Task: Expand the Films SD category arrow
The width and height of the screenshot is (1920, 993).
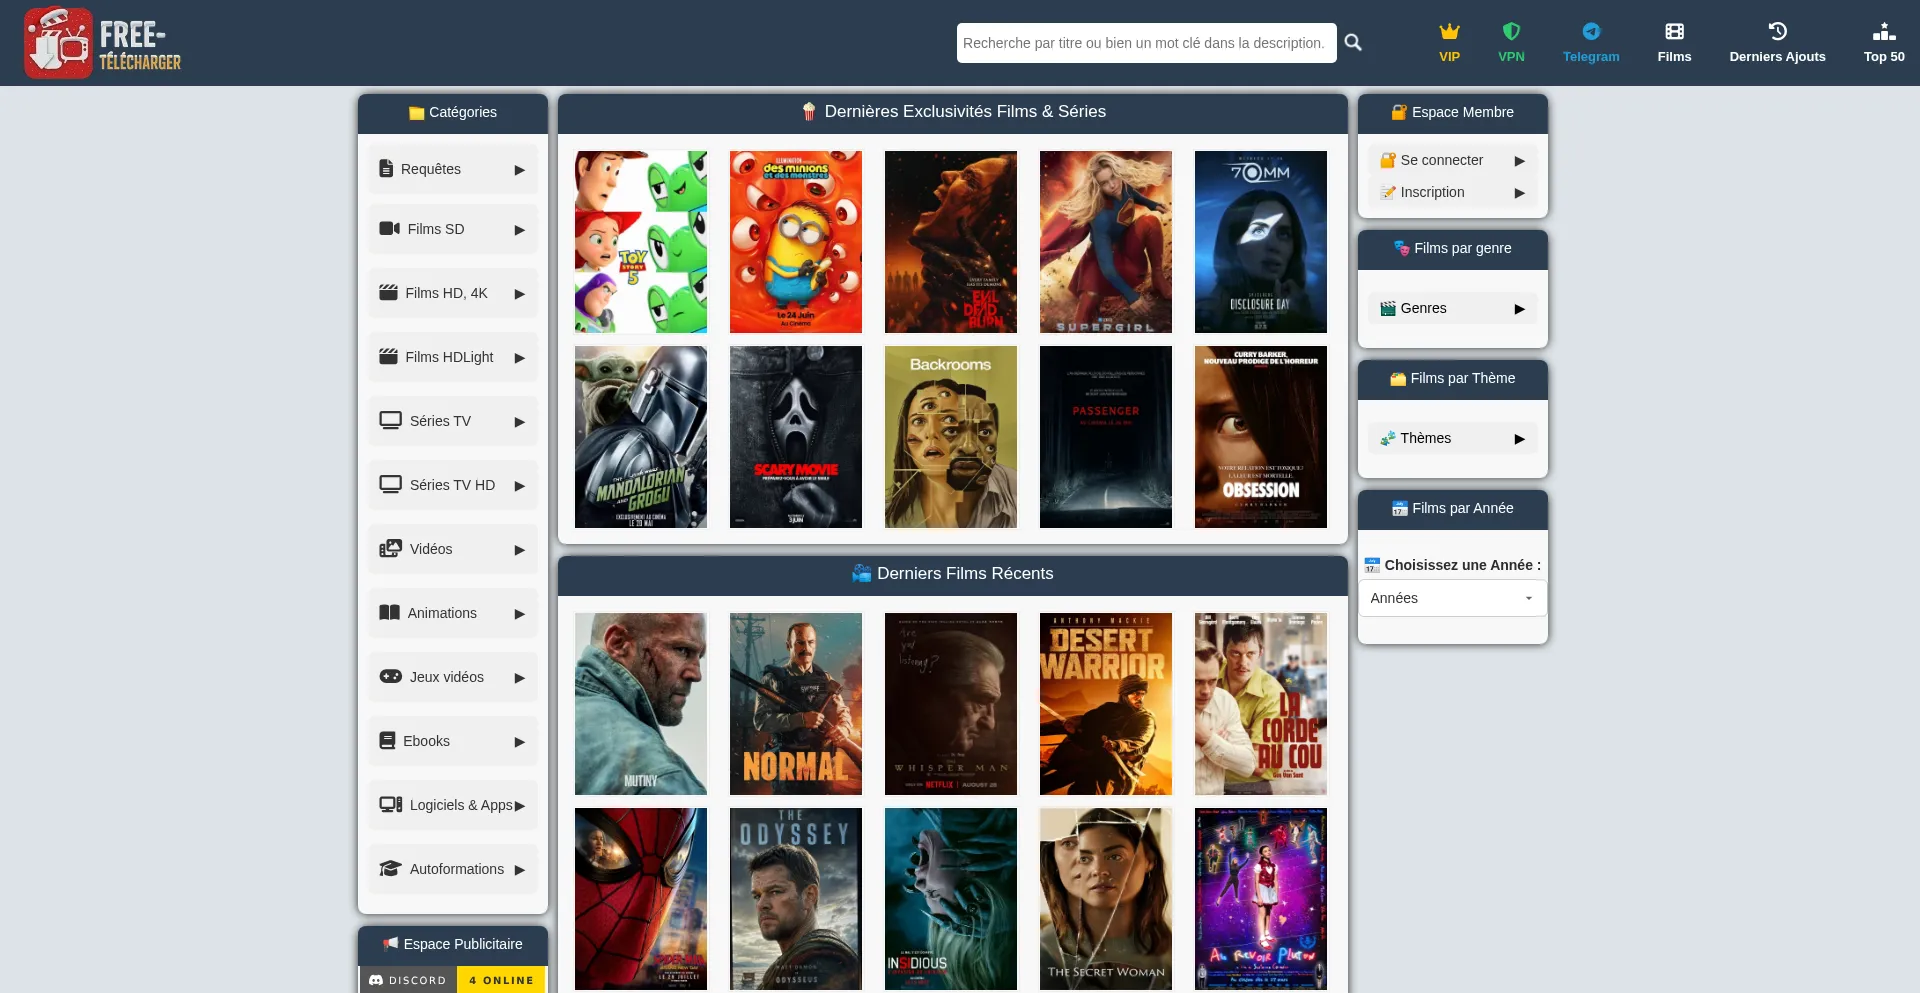Action: (520, 230)
